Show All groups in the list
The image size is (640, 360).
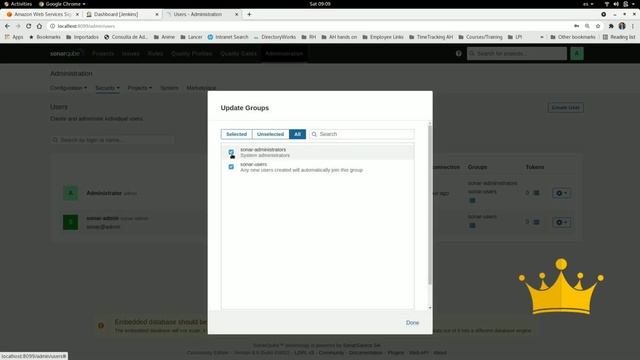point(298,134)
